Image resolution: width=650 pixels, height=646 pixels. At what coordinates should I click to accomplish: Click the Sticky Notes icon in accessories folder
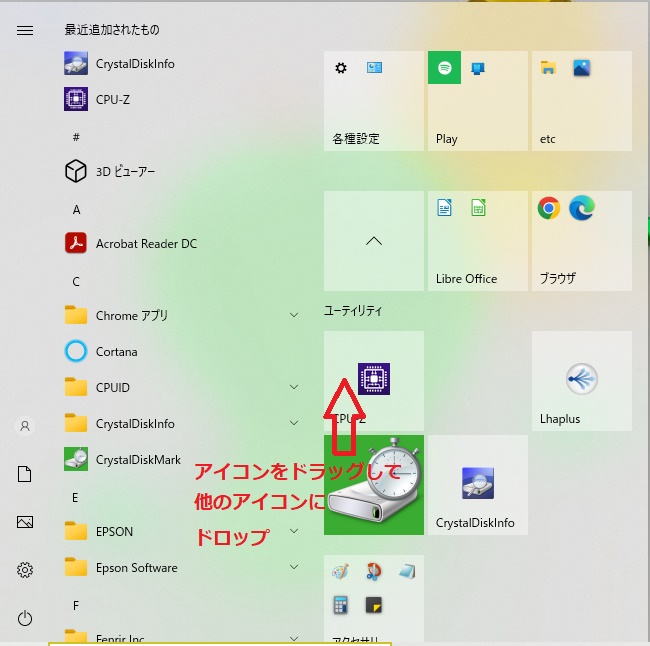click(x=374, y=605)
